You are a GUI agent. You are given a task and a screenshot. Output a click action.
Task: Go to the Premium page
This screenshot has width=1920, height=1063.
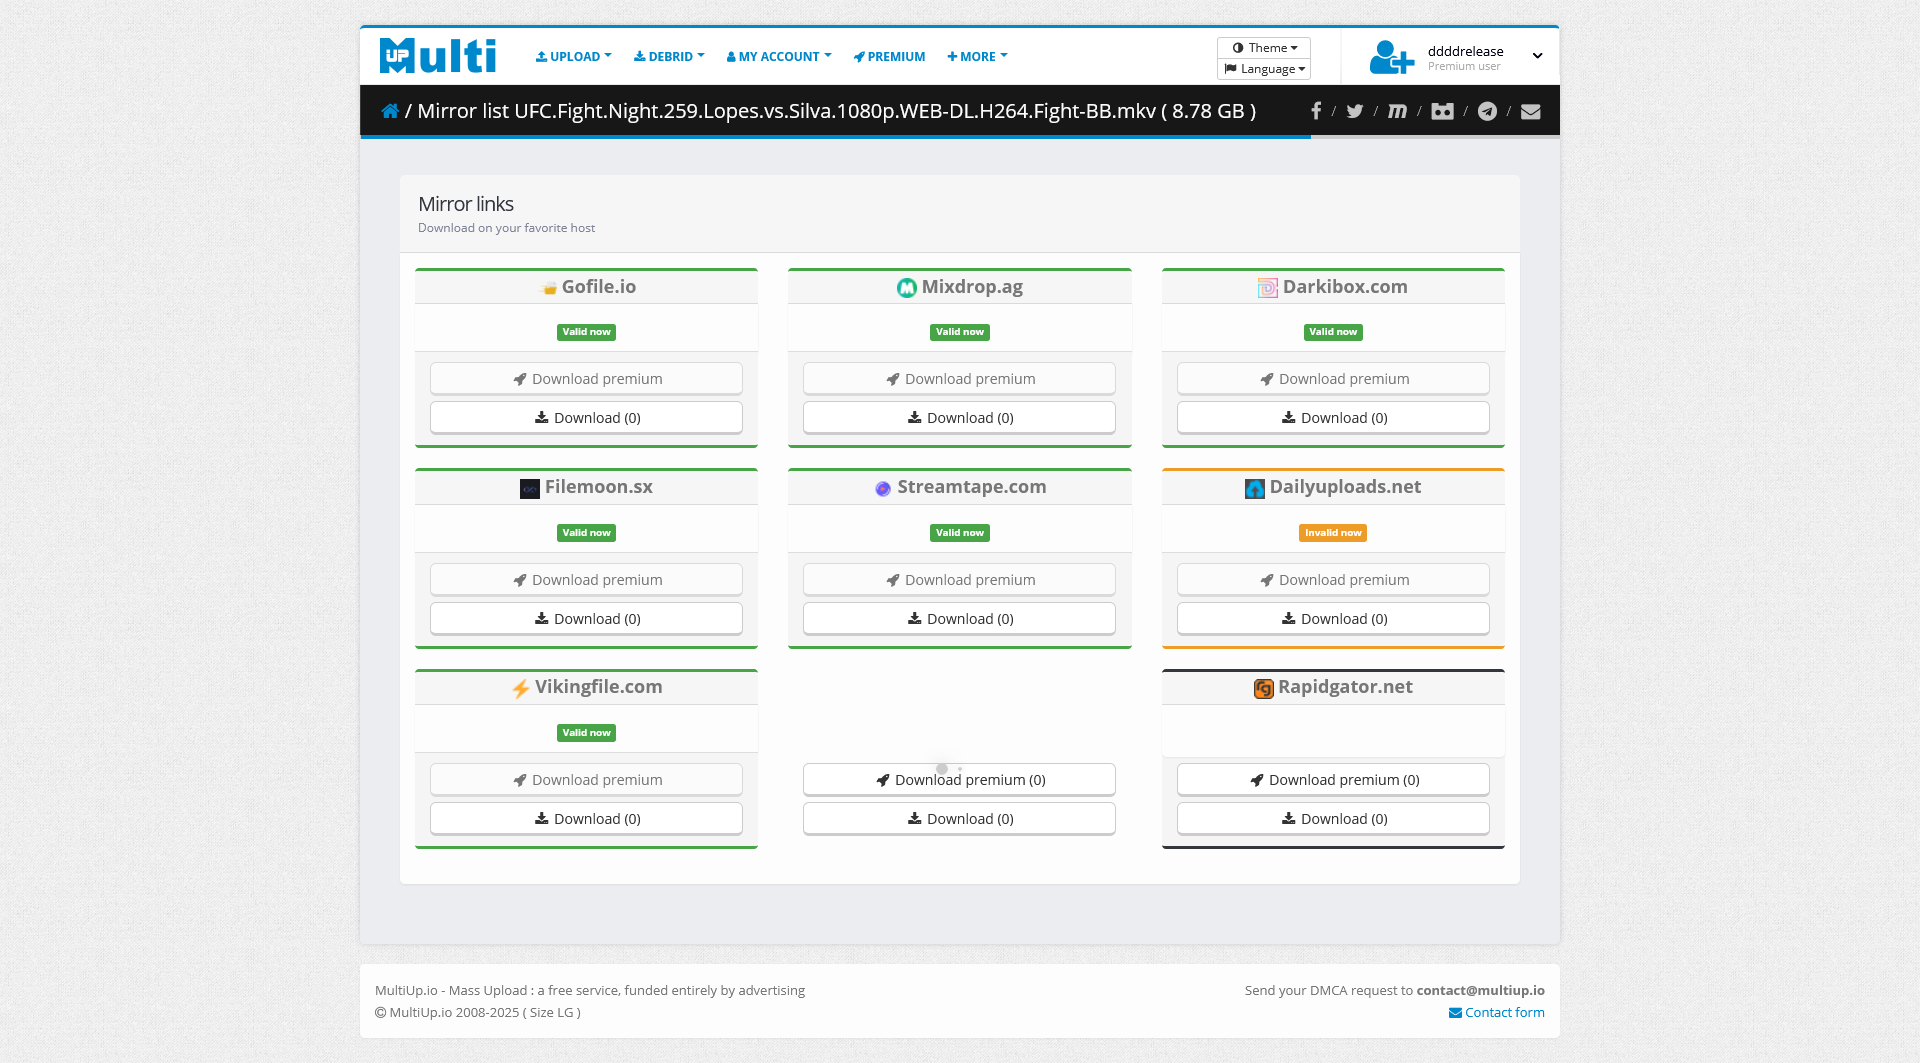point(889,56)
